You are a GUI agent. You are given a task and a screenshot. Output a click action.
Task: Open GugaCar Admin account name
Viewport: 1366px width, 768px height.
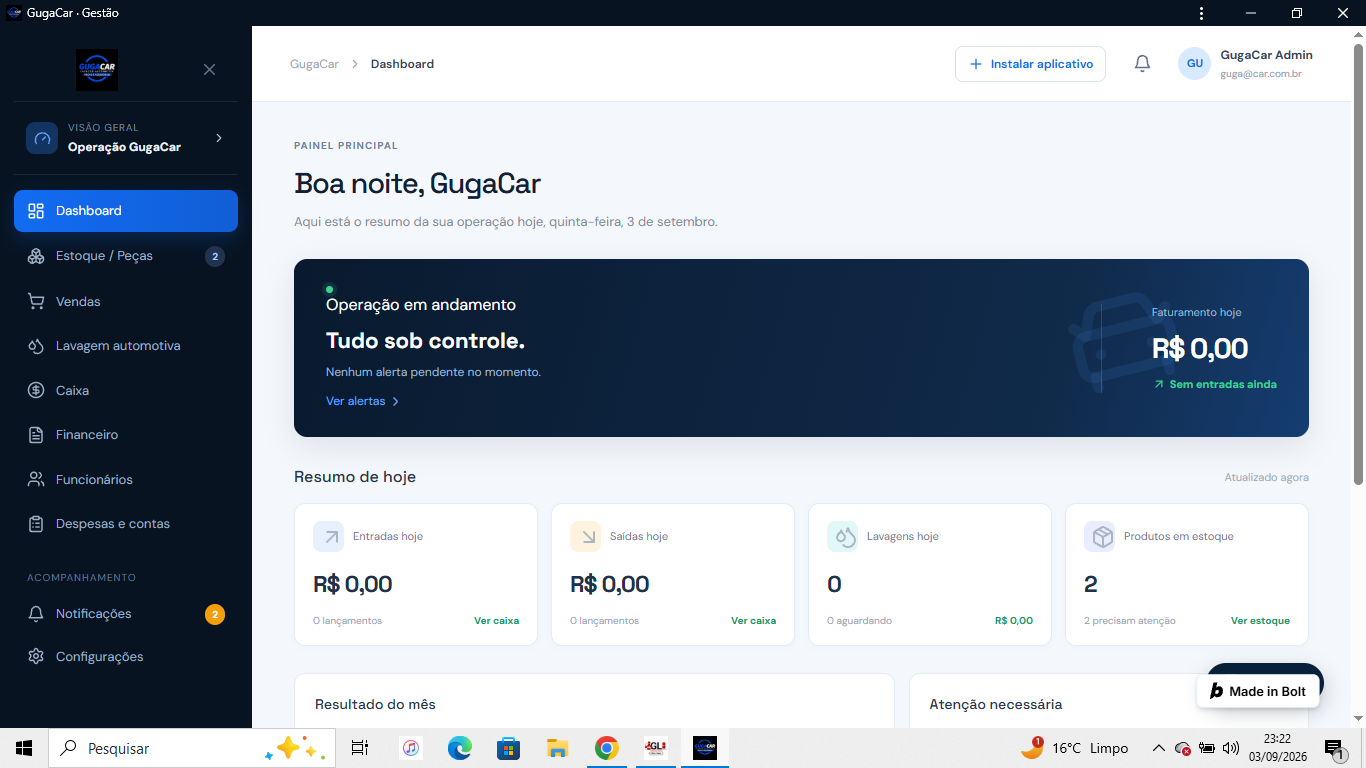pyautogui.click(x=1266, y=55)
